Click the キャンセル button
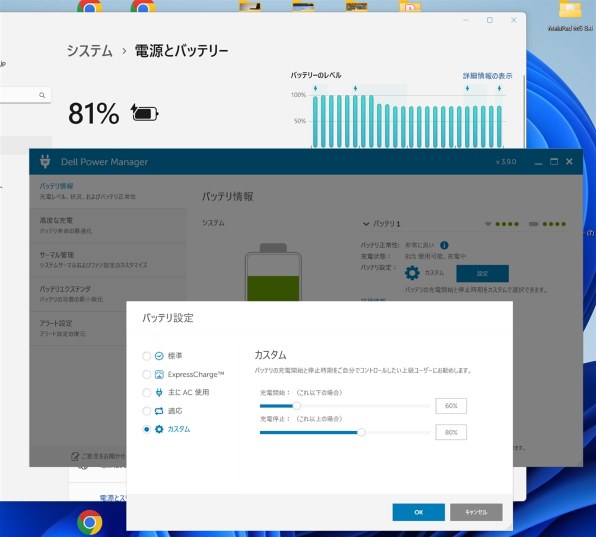The image size is (596, 537). pos(476,512)
